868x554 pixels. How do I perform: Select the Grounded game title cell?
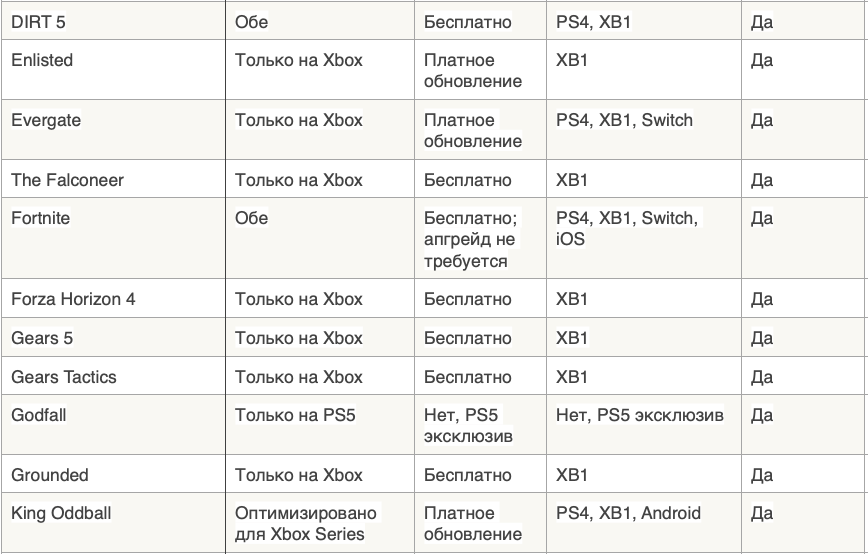coord(50,475)
